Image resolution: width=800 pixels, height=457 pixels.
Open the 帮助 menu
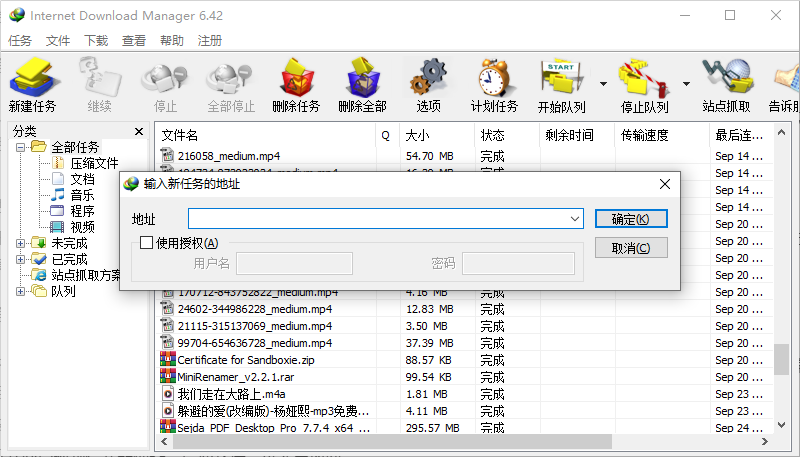[172, 40]
